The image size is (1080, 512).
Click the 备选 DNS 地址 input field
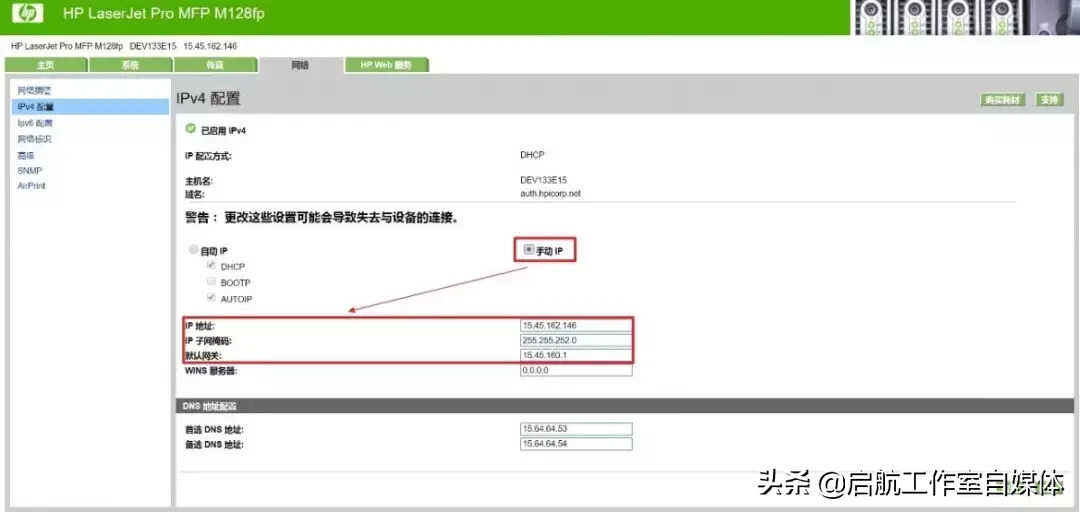pos(576,444)
